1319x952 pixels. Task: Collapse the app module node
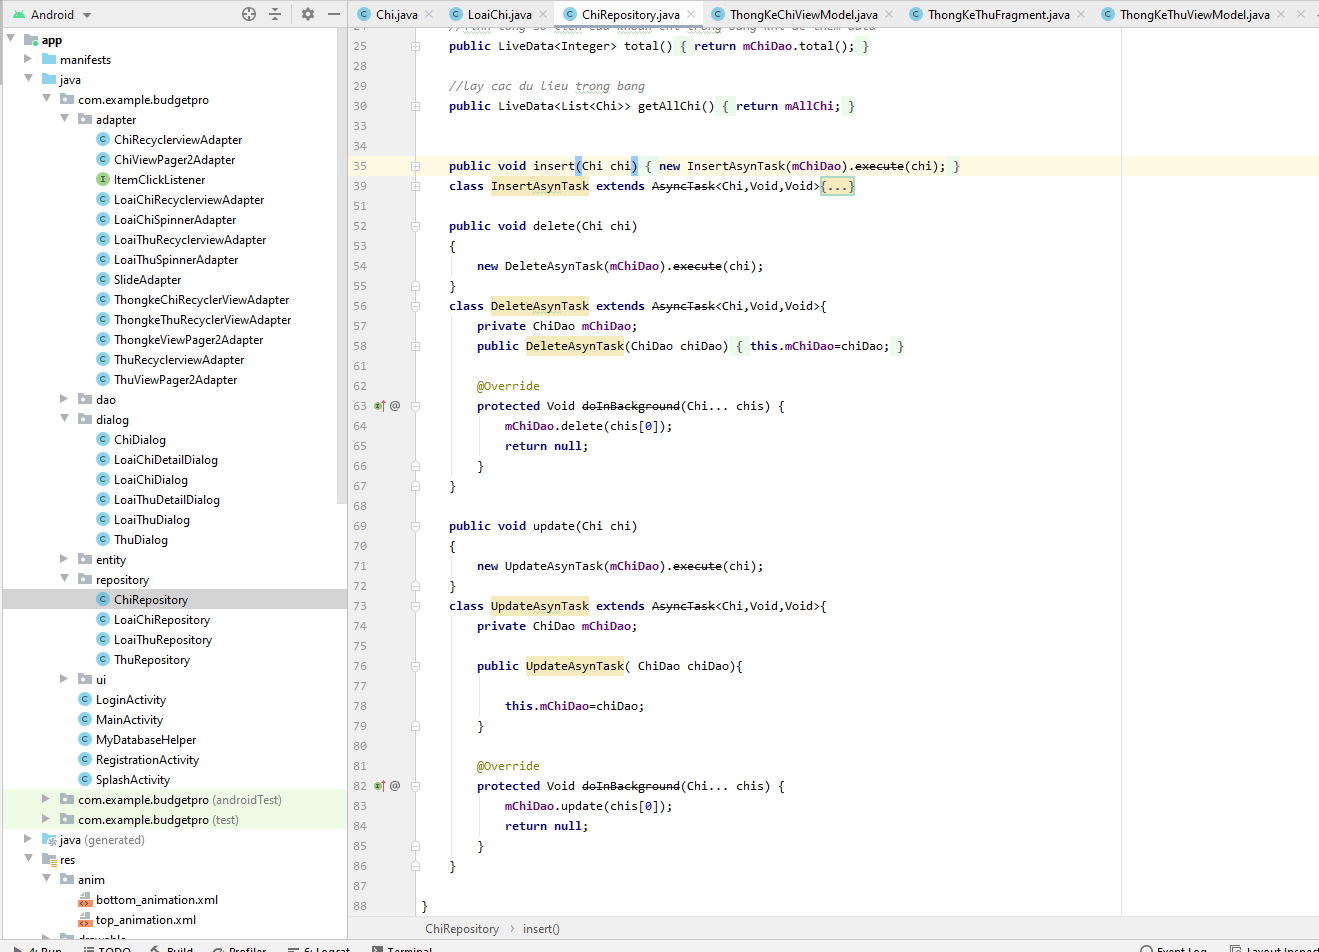[x=10, y=39]
